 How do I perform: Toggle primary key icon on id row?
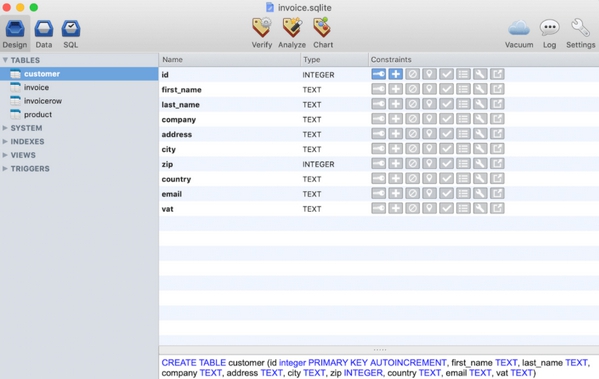tap(379, 74)
